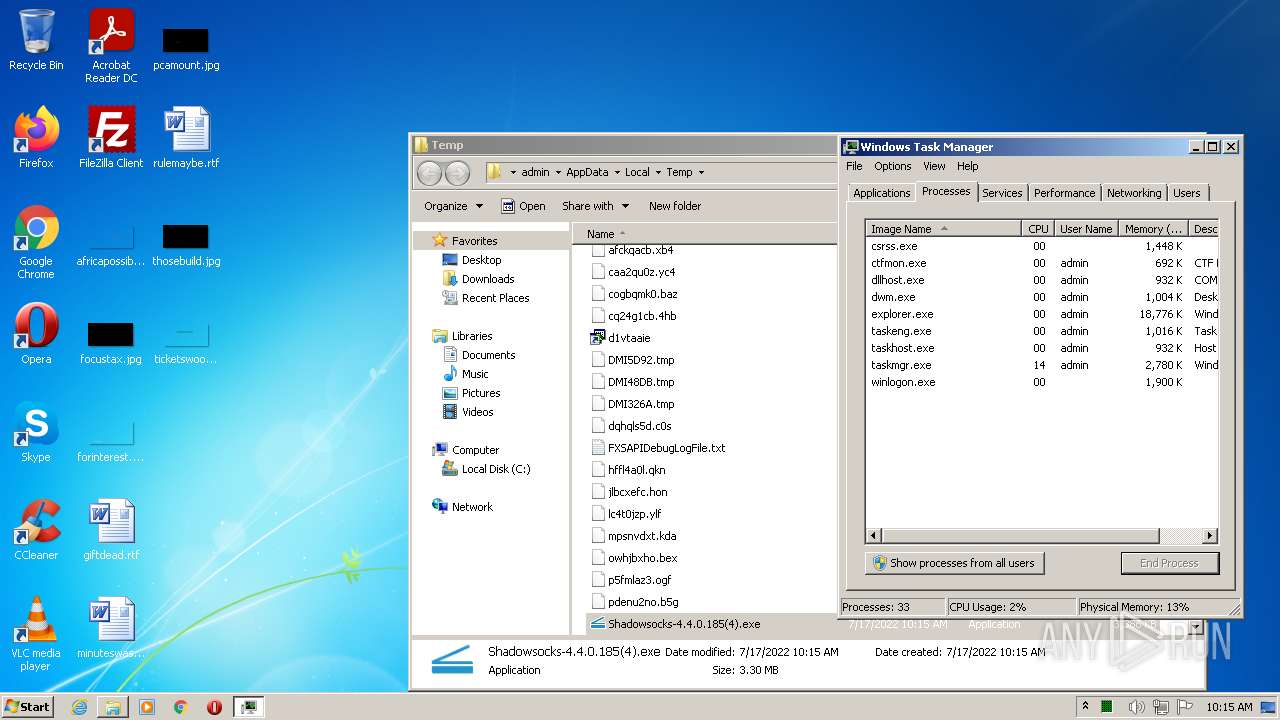Select Downloads in navigation pane
The height and width of the screenshot is (720, 1280).
[488, 279]
